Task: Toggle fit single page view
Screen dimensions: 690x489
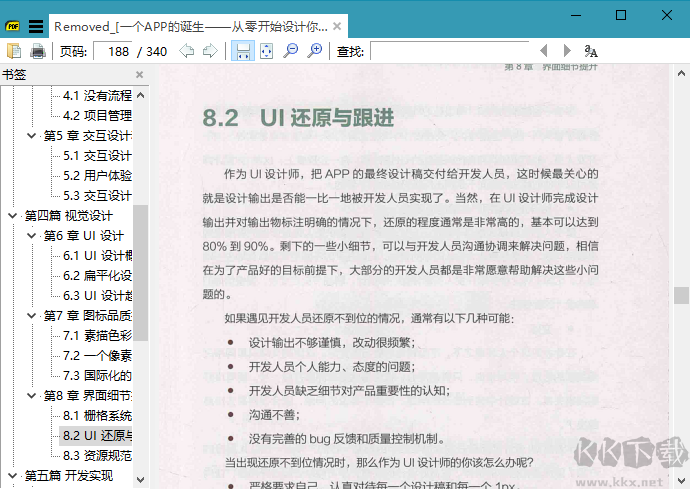Action: point(267,51)
